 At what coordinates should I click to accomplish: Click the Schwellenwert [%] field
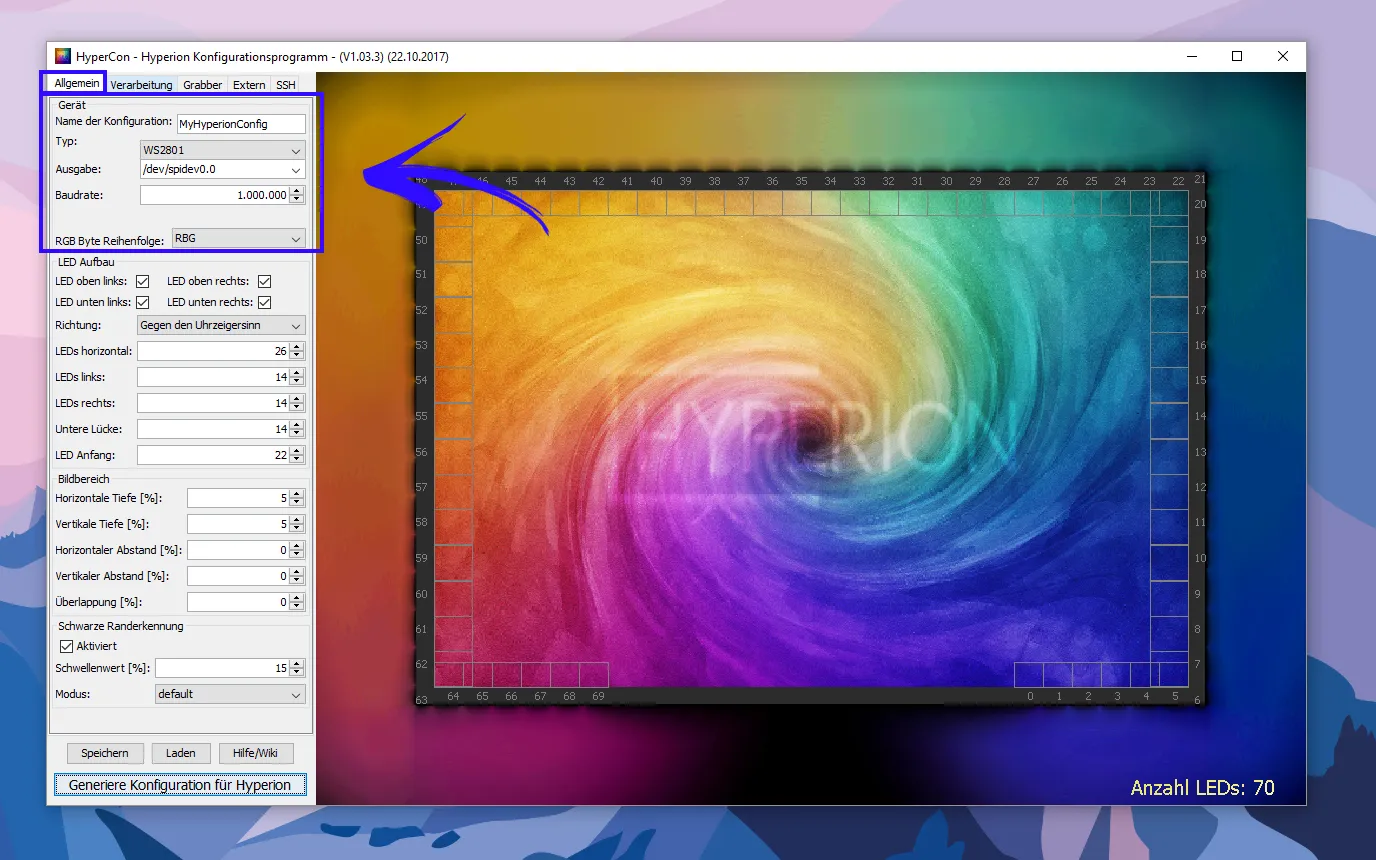[222, 668]
